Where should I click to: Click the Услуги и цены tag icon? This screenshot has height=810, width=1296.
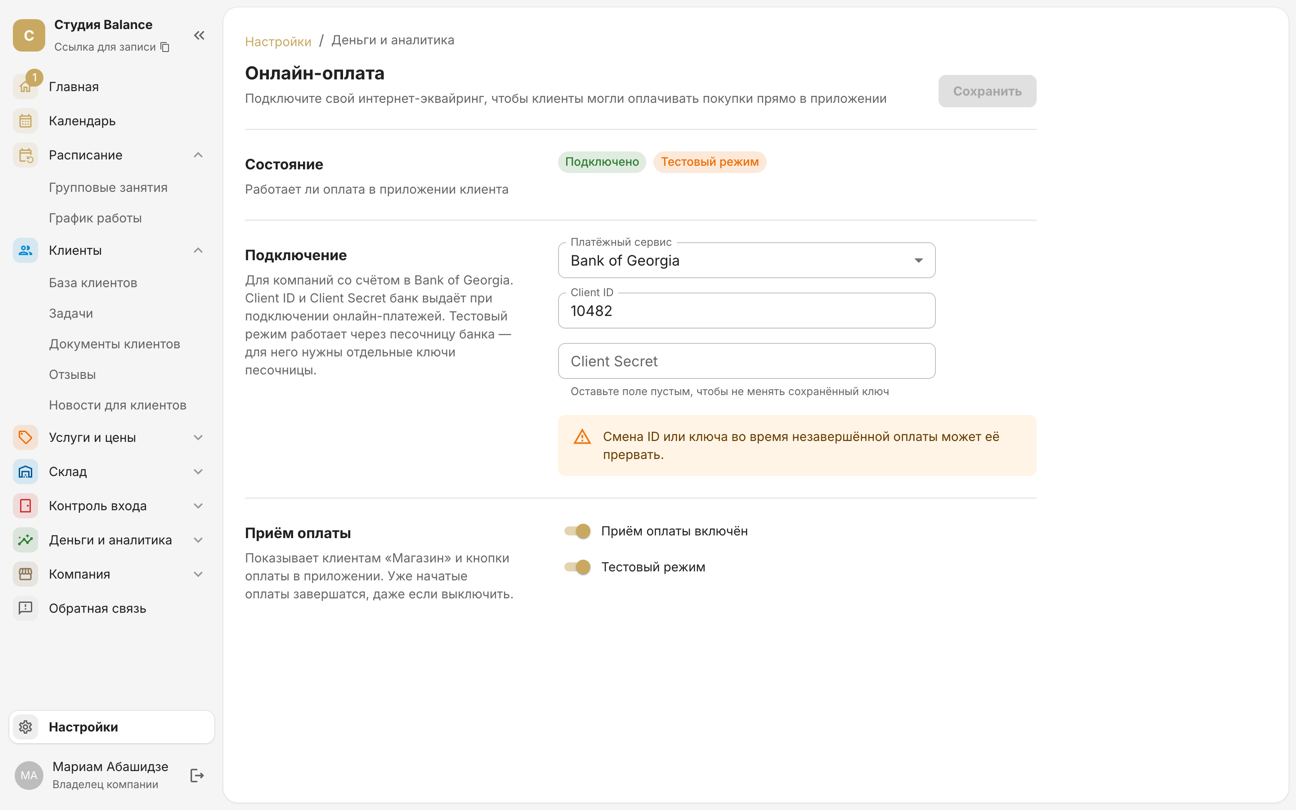click(x=25, y=437)
